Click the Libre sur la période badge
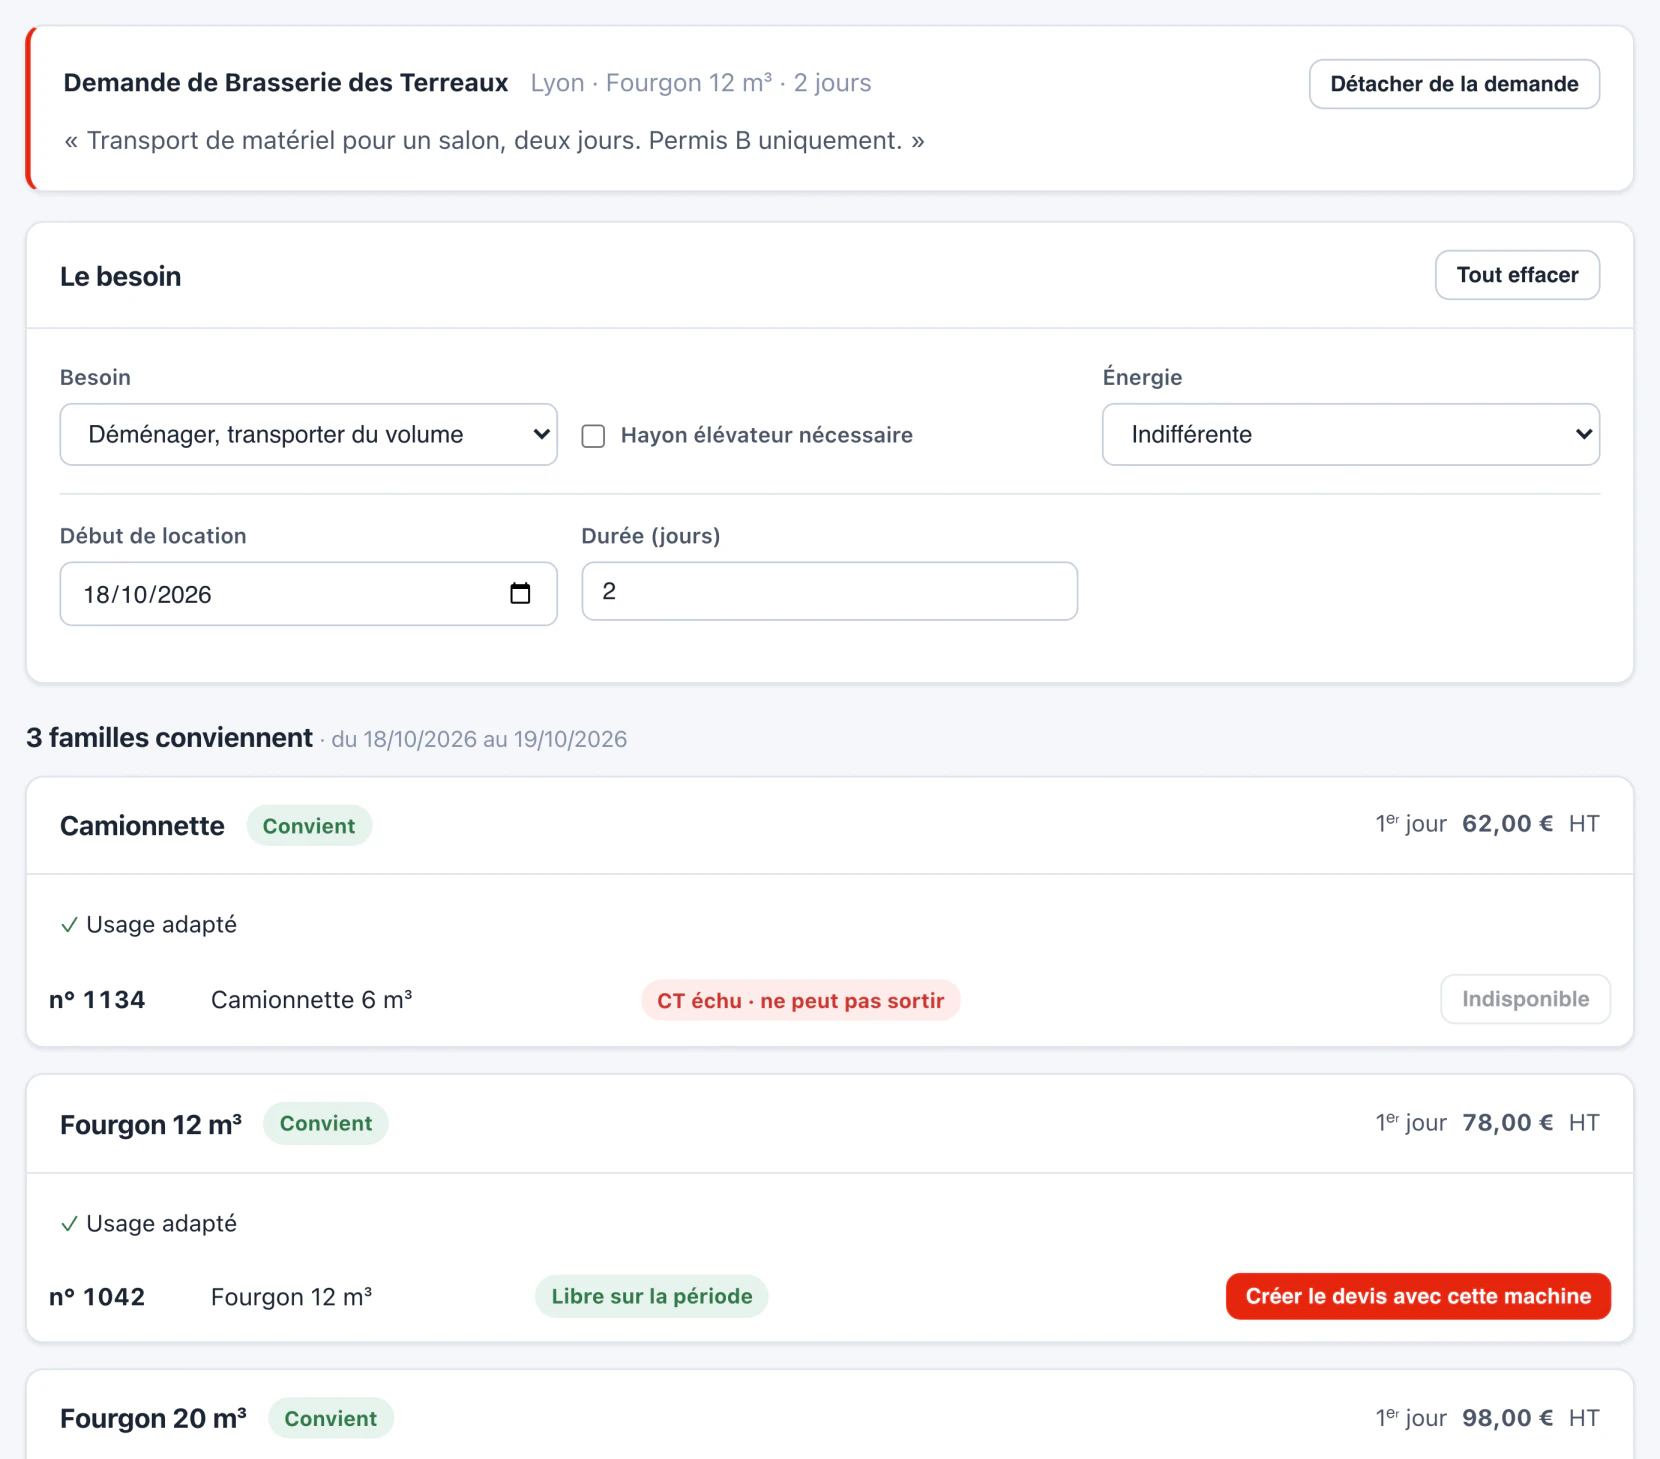Image resolution: width=1660 pixels, height=1459 pixels. [x=652, y=1296]
